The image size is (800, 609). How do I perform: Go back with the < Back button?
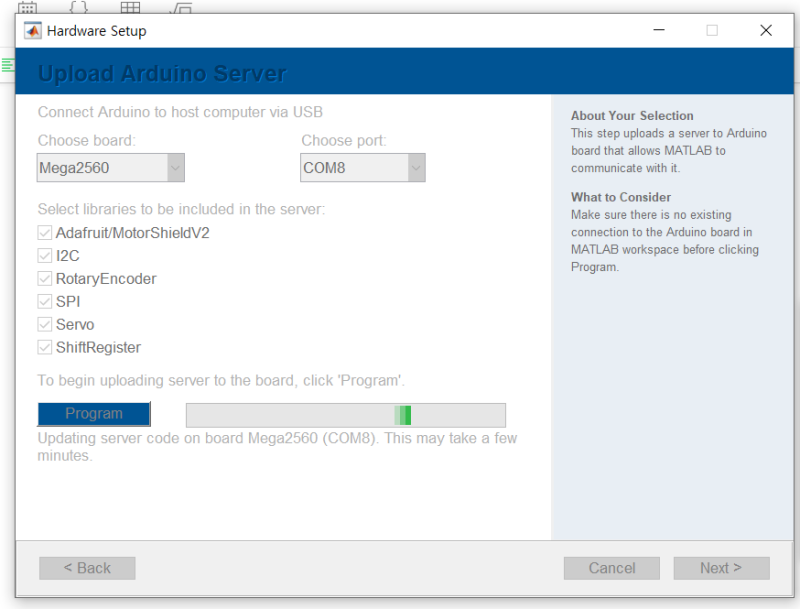87,568
